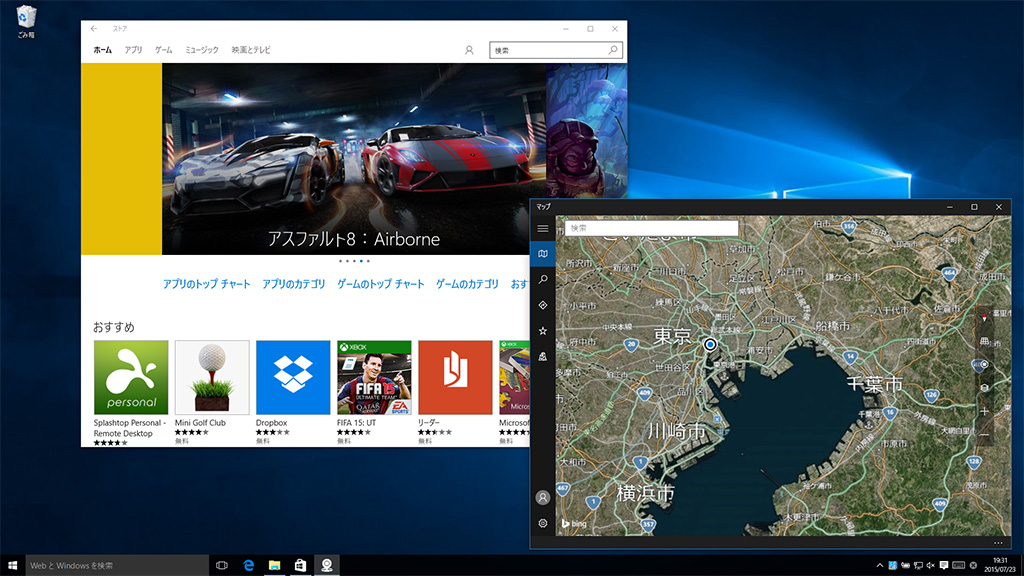The image size is (1024, 576).
Task: Open the Dropbox app tile
Action: [x=293, y=378]
